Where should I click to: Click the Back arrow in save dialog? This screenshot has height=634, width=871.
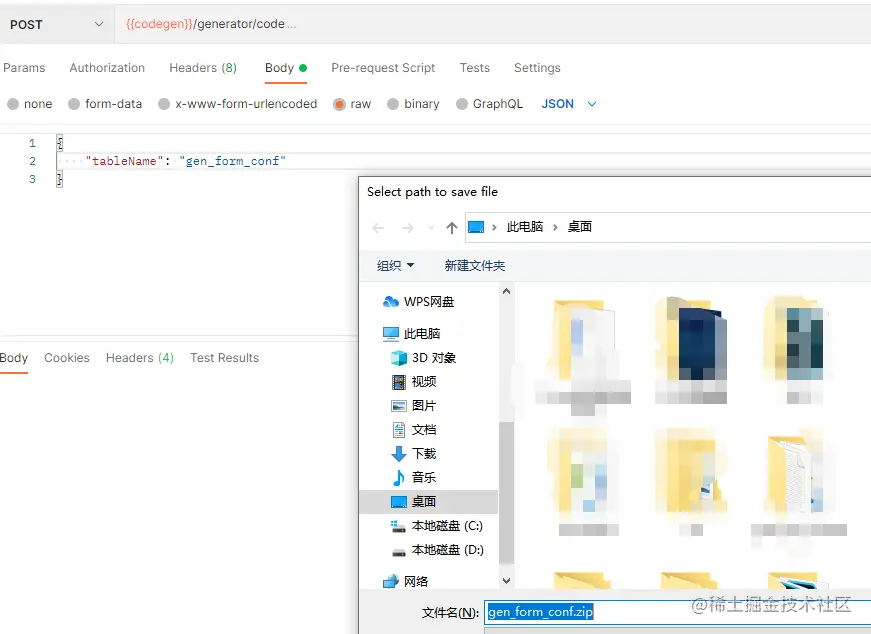point(378,228)
